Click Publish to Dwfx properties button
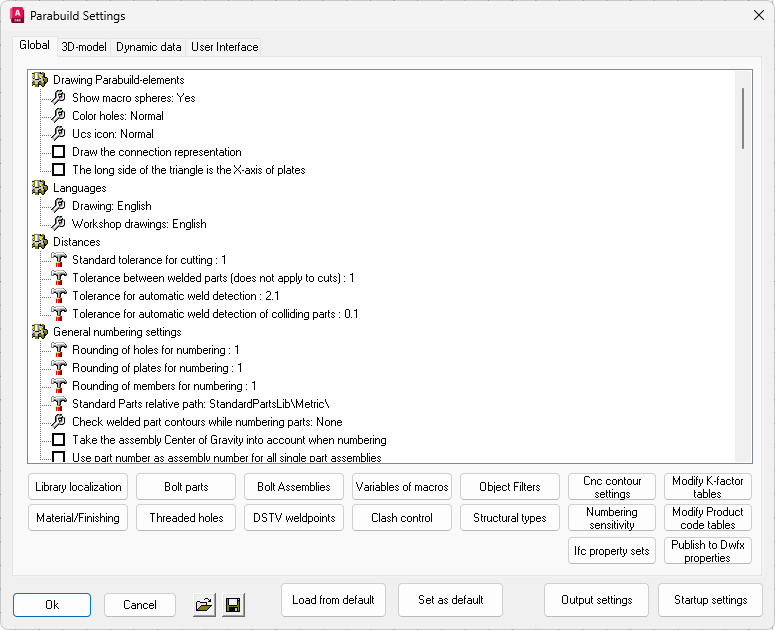This screenshot has width=775, height=630. click(708, 550)
